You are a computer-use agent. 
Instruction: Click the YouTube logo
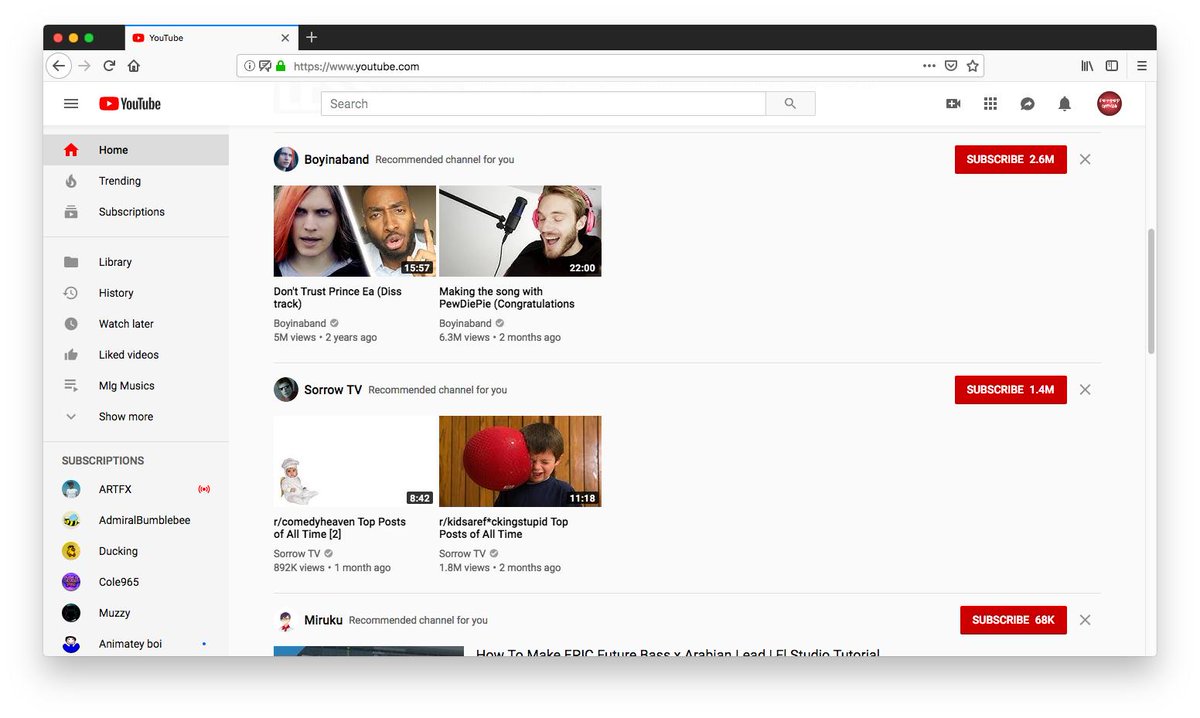130,104
